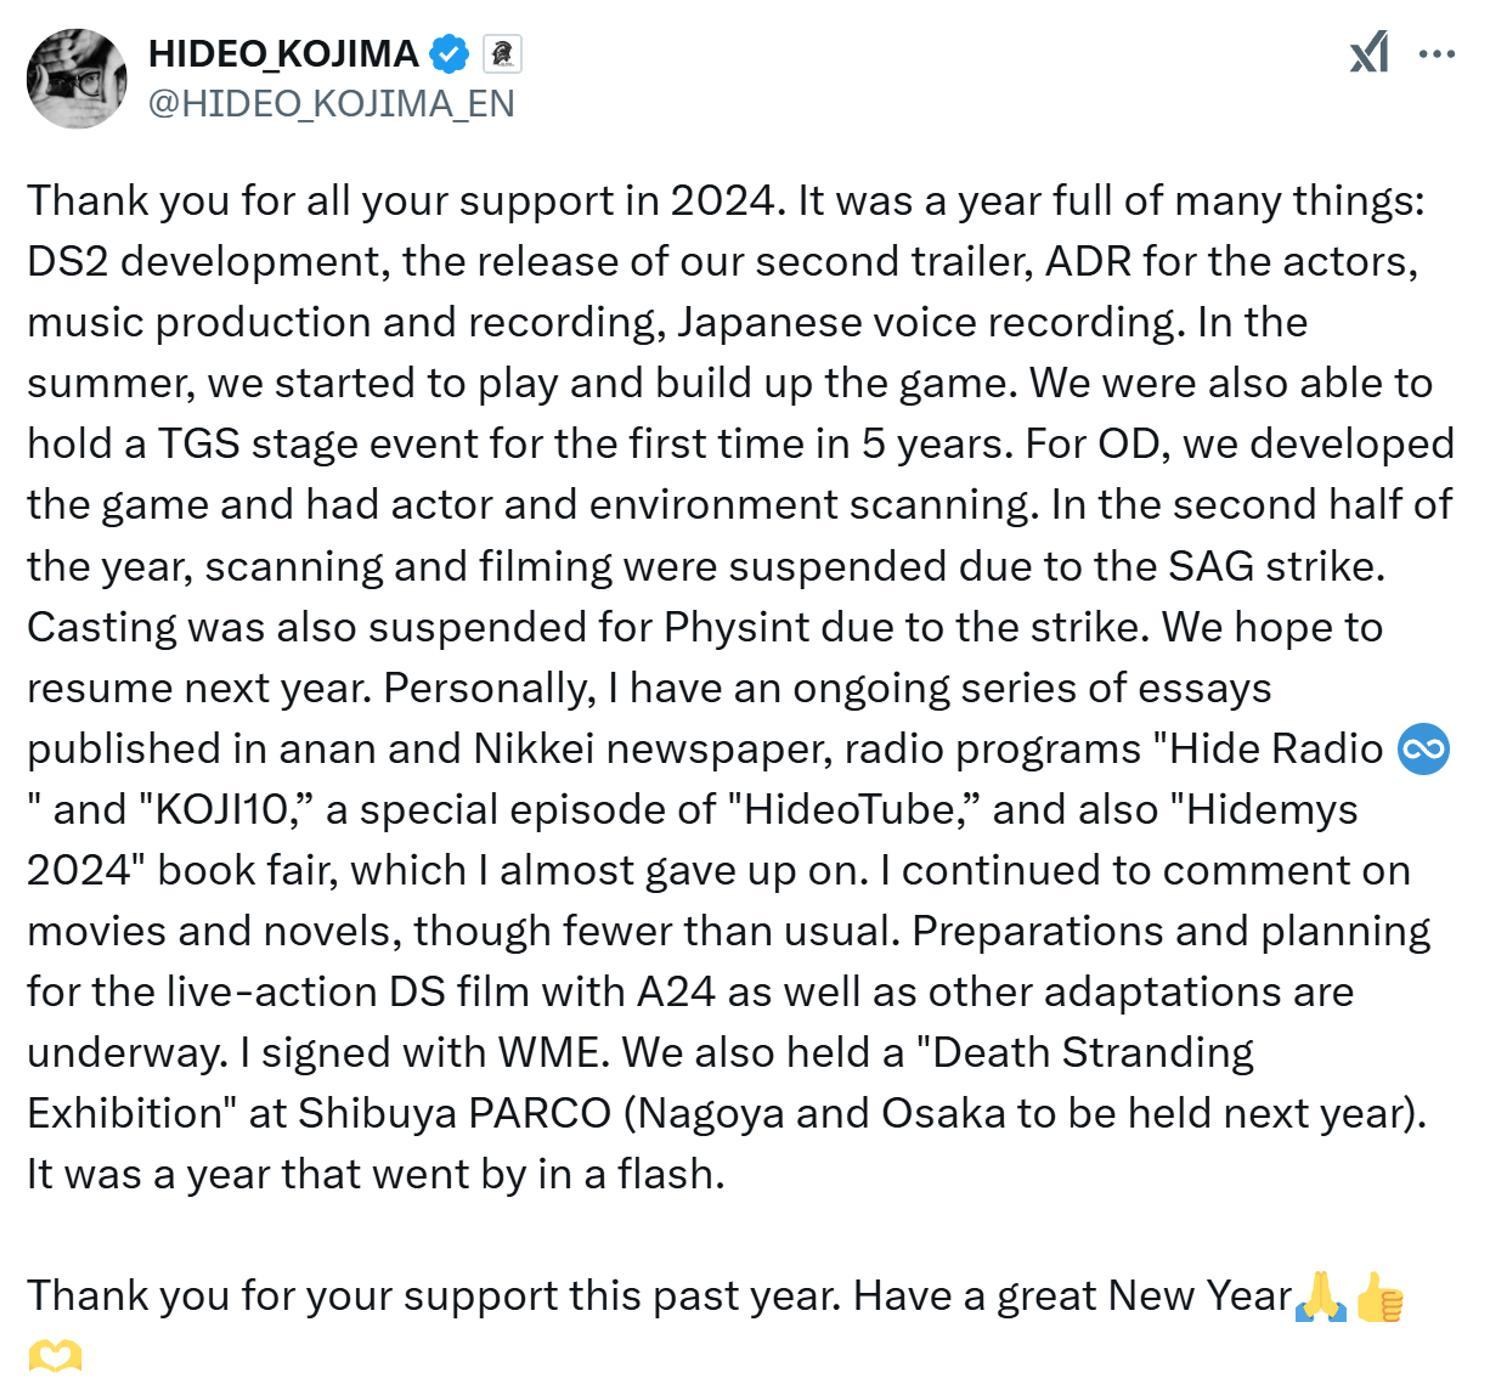Open the three-dot more options menu
Image resolution: width=1497 pixels, height=1381 pixels.
[x=1437, y=53]
